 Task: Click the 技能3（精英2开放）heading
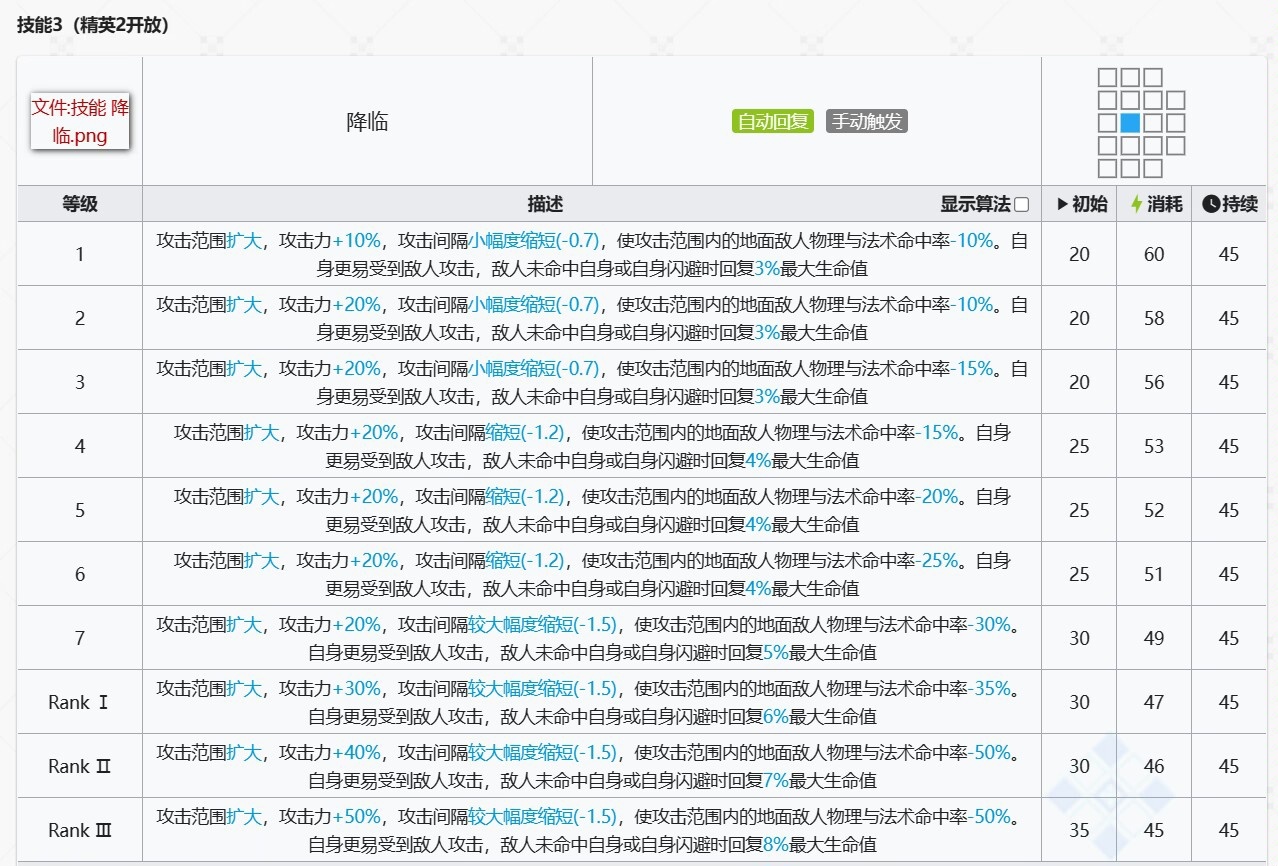[93, 26]
